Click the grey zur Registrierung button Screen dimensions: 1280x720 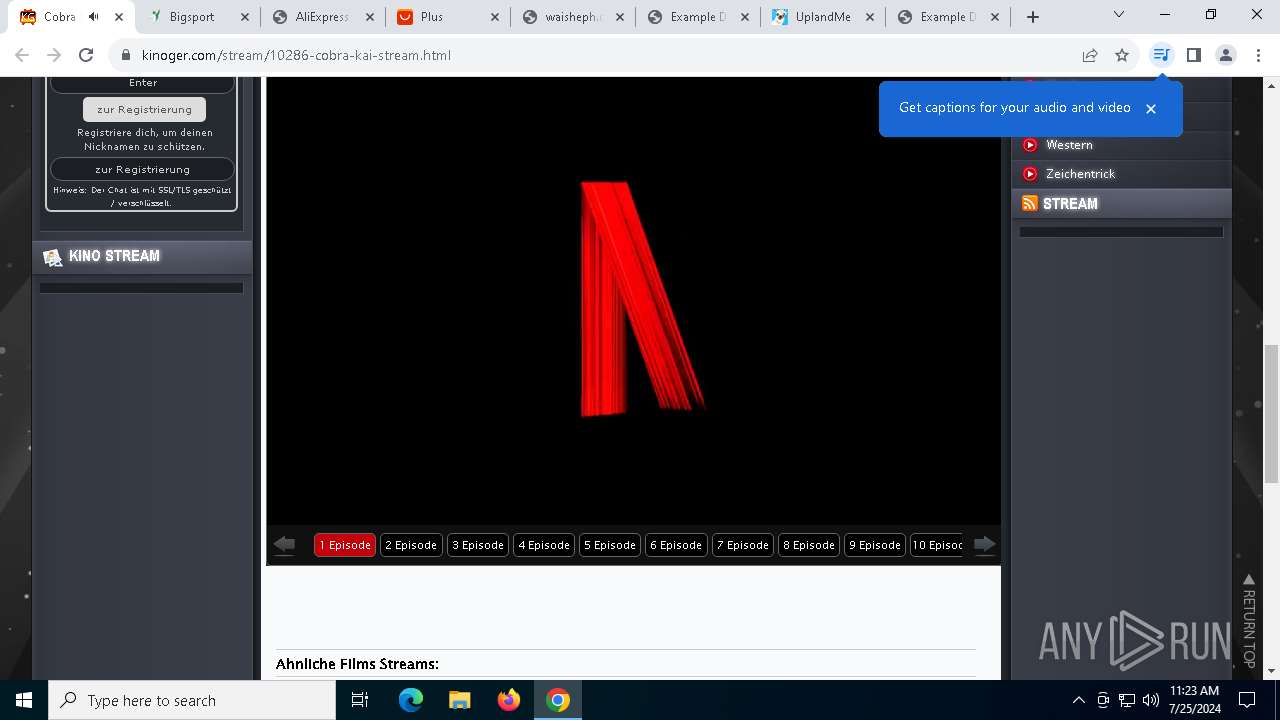pos(144,109)
